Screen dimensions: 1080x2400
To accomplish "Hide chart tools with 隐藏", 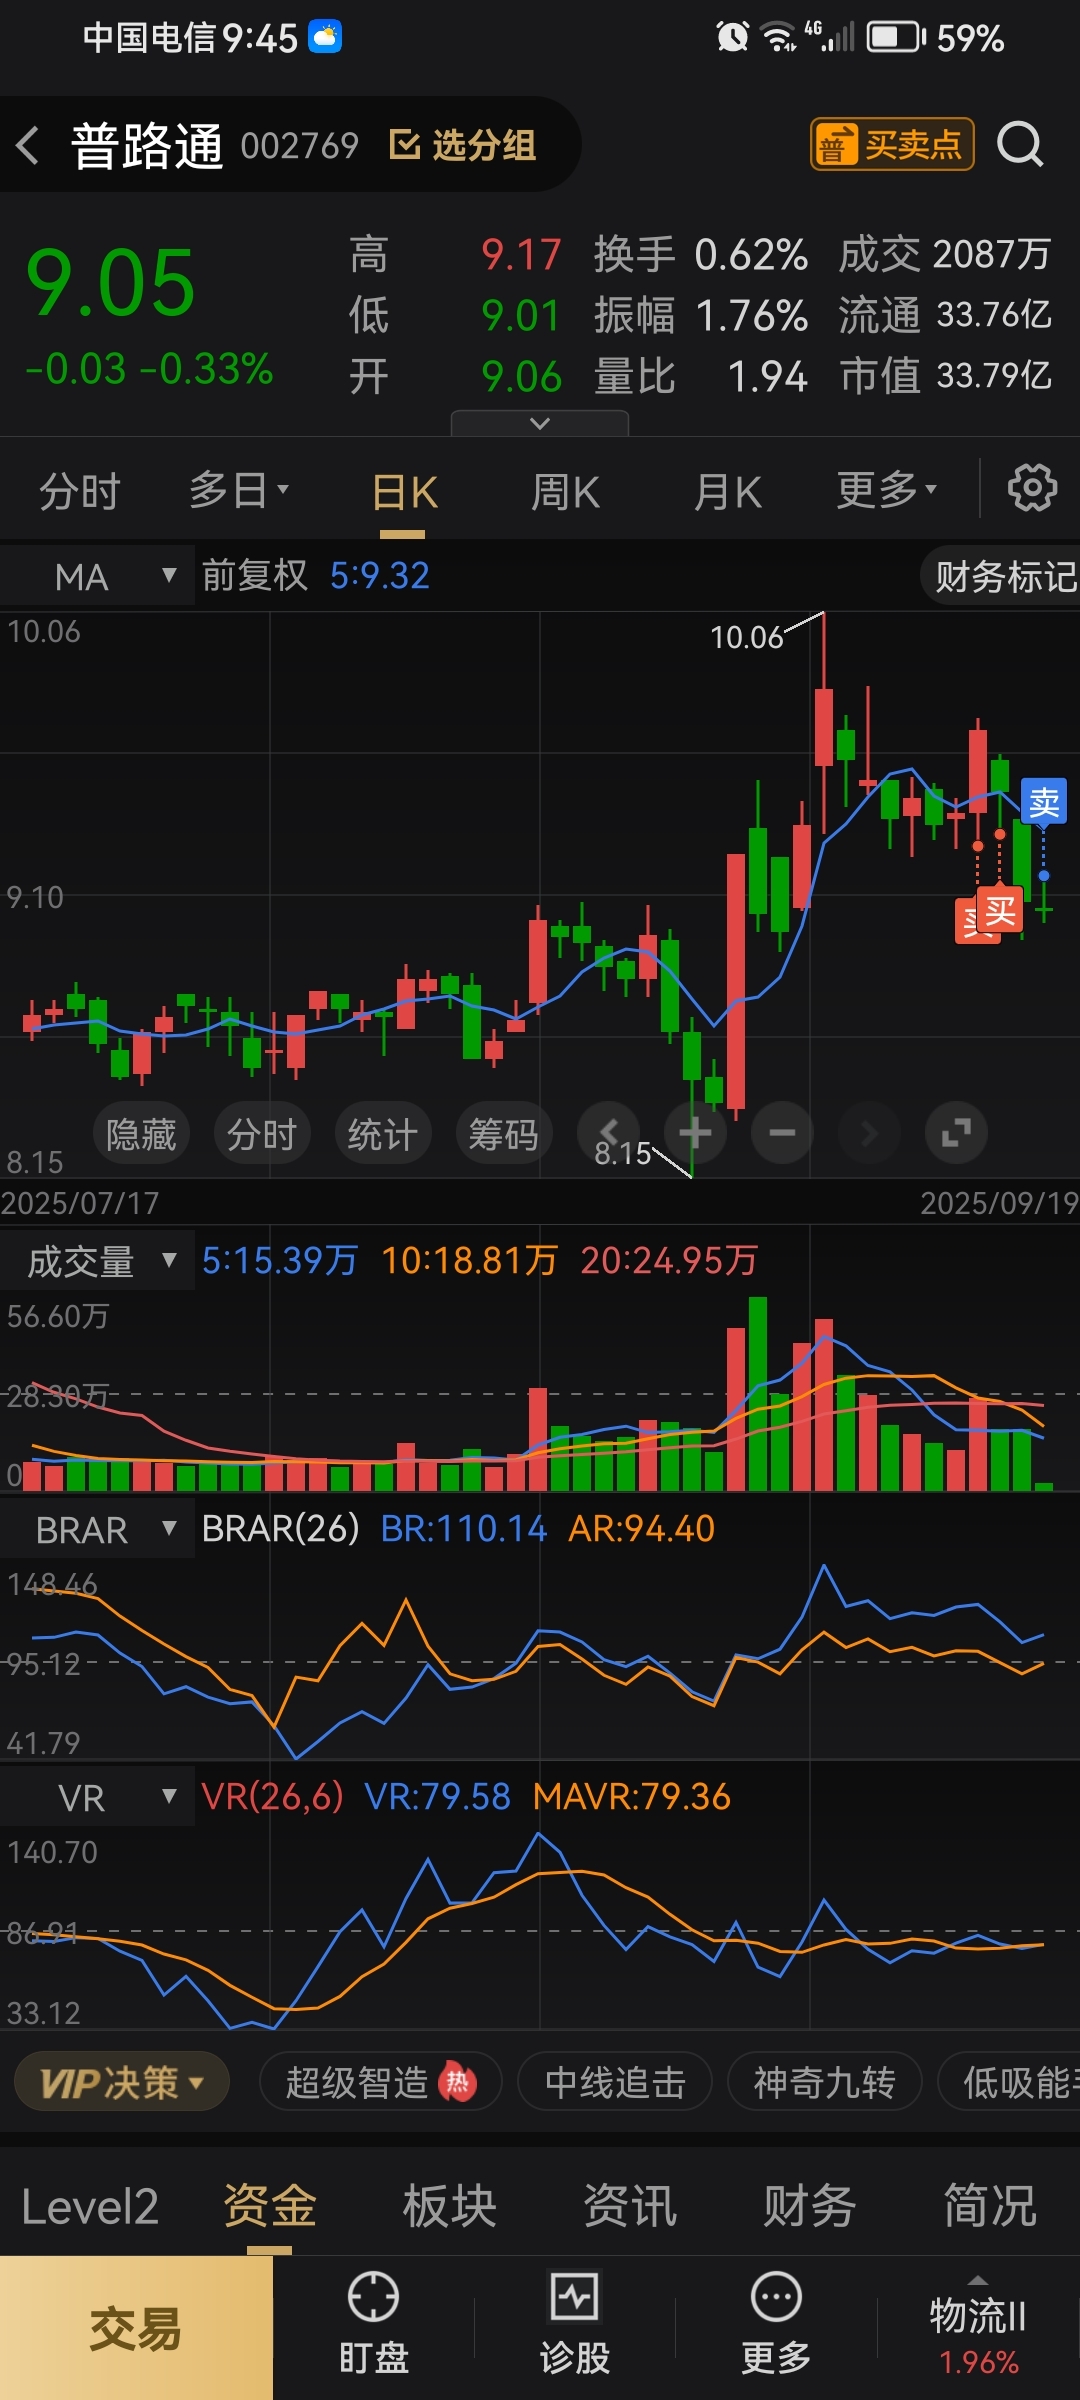I will pyautogui.click(x=141, y=1134).
